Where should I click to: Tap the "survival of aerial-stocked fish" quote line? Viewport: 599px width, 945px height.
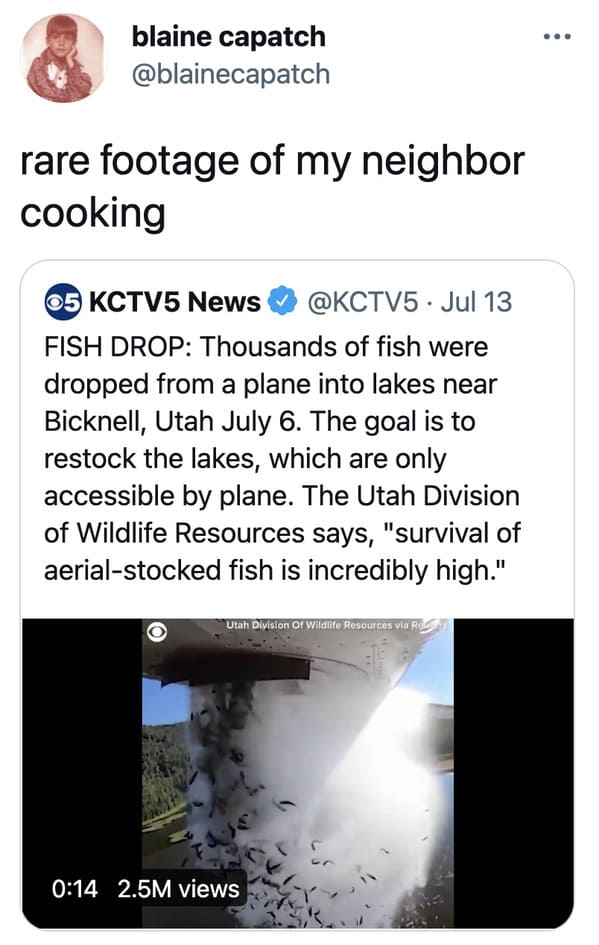click(x=282, y=551)
